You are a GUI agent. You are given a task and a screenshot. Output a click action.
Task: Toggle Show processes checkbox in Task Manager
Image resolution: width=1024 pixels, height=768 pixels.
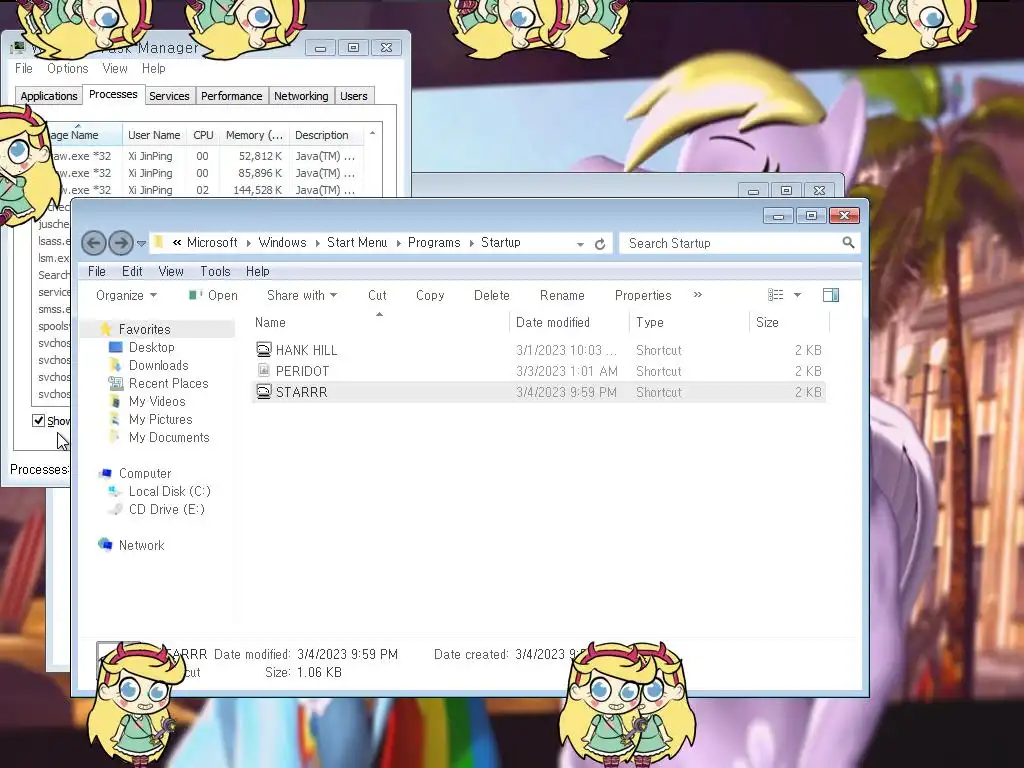coord(39,421)
